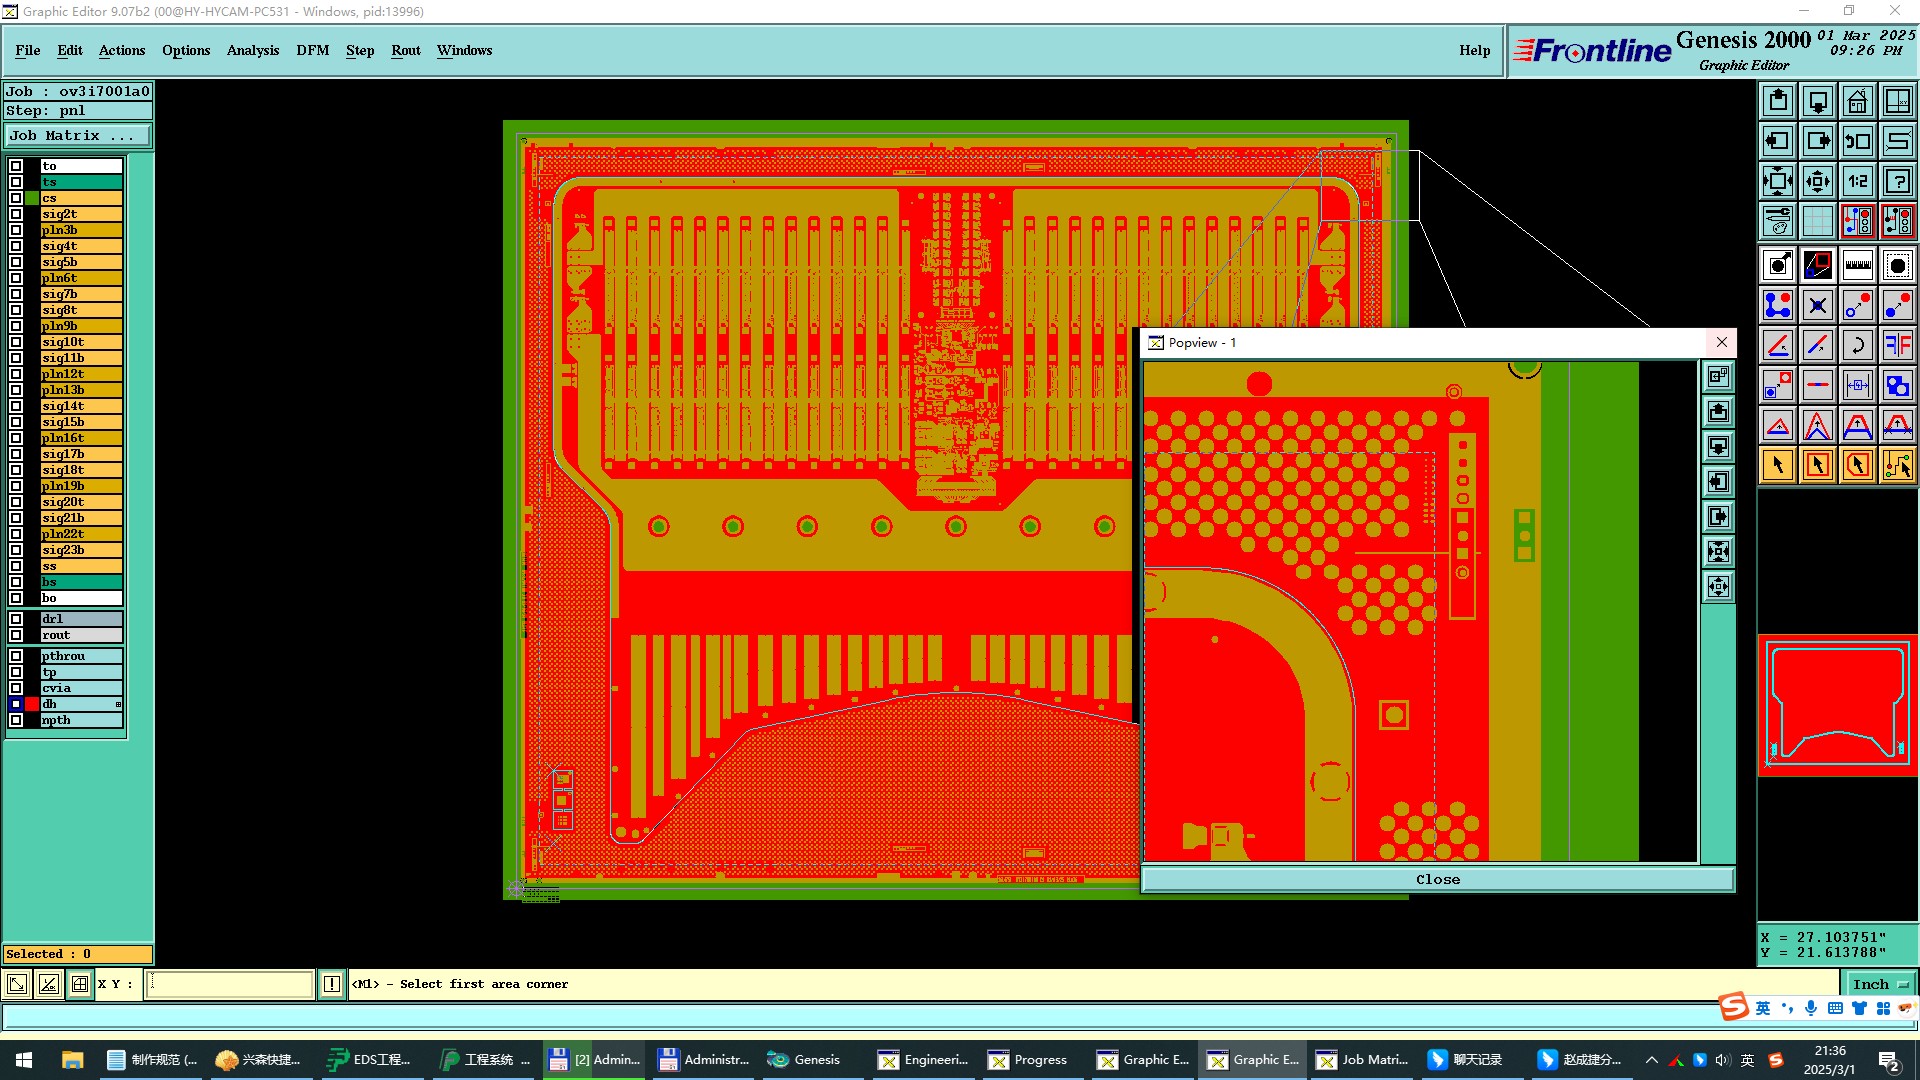Open the Inch units selector

pyautogui.click(x=1879, y=984)
